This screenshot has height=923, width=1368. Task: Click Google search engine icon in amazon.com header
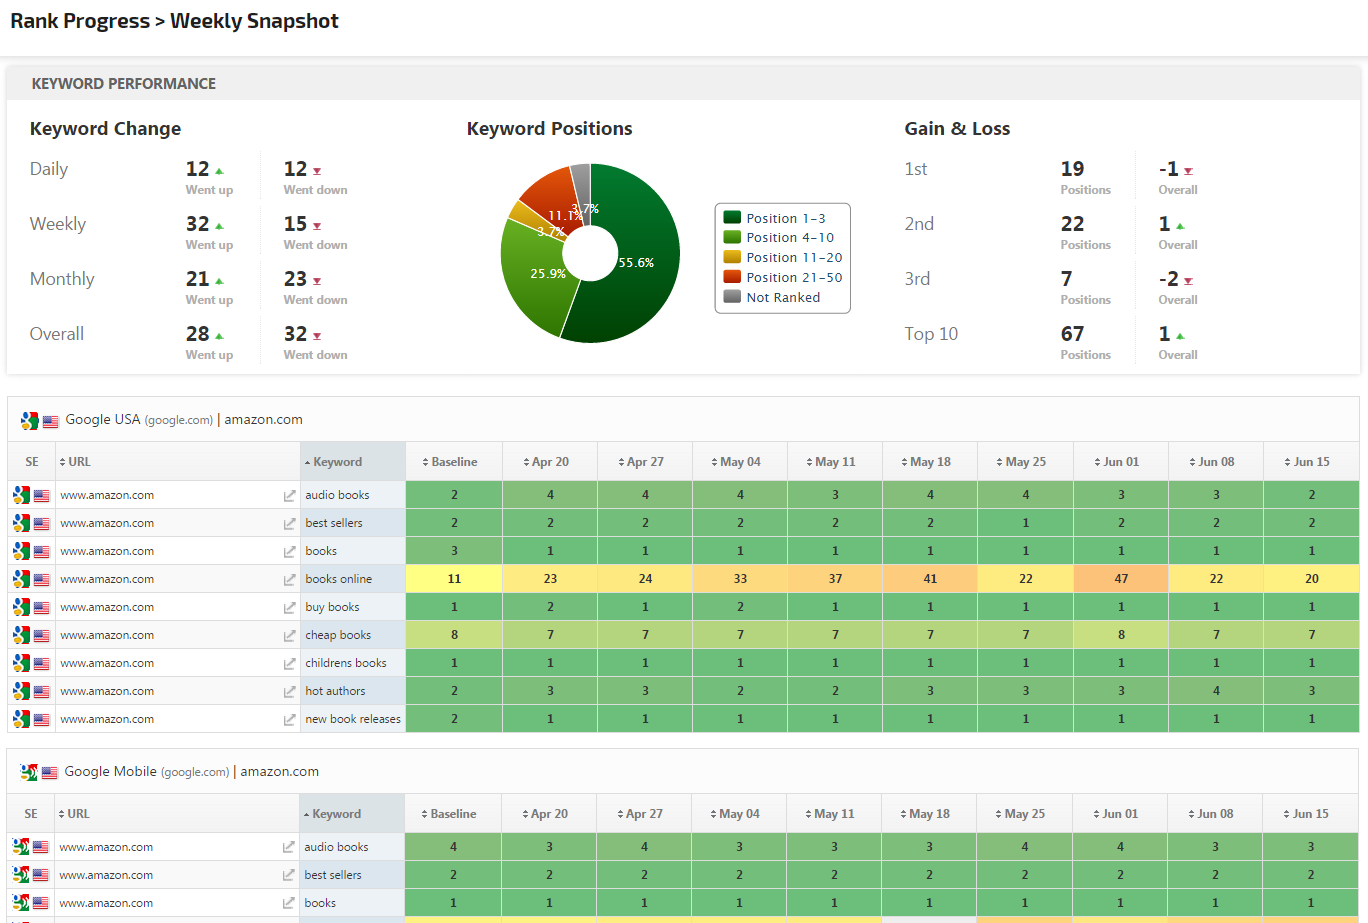click(x=29, y=421)
